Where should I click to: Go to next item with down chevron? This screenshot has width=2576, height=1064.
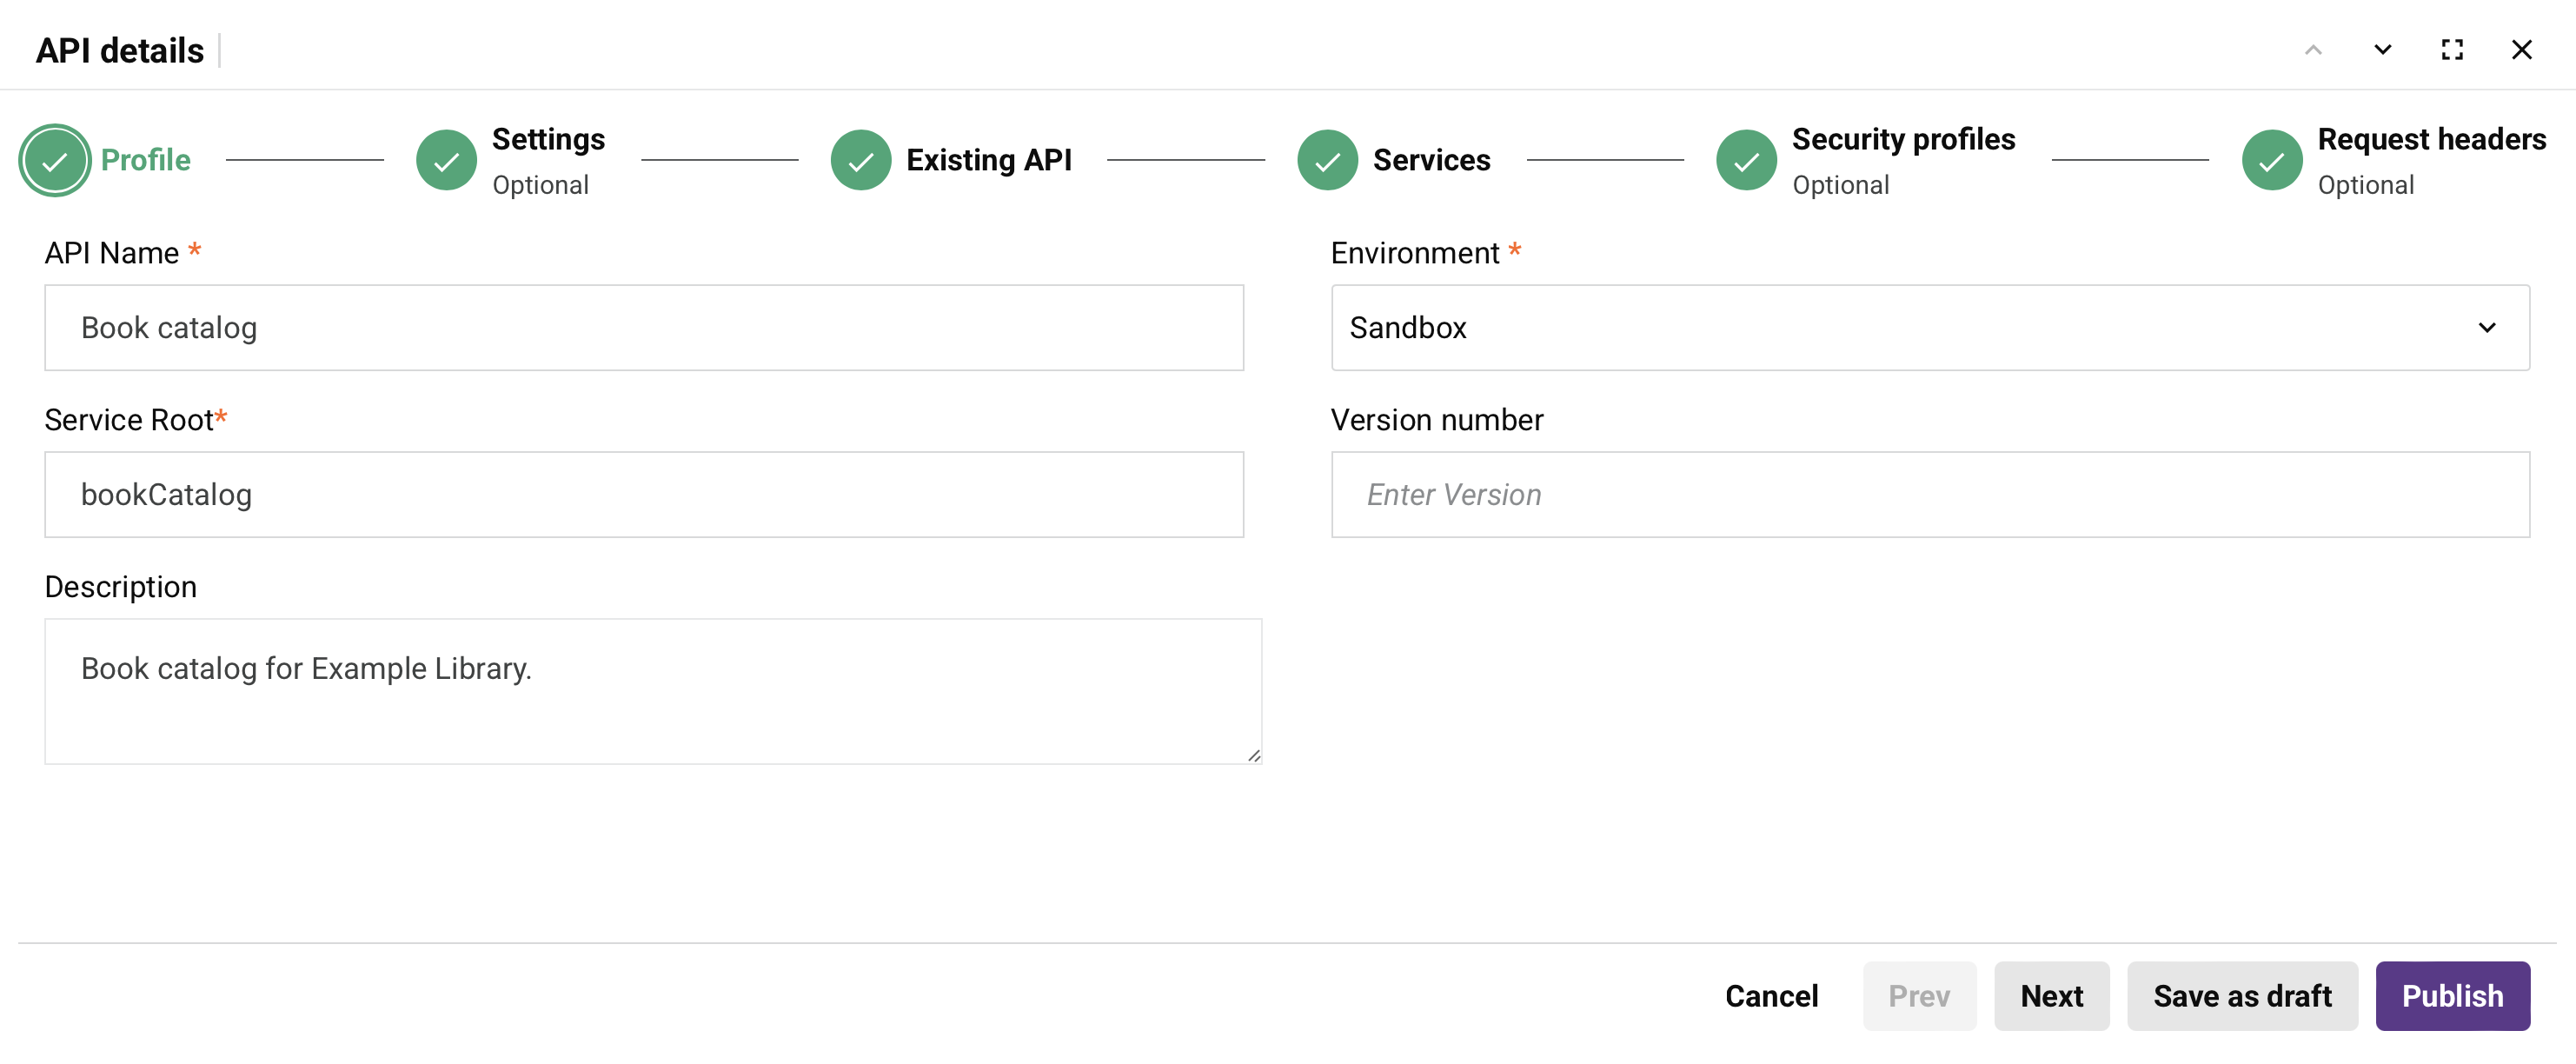pyautogui.click(x=2383, y=50)
